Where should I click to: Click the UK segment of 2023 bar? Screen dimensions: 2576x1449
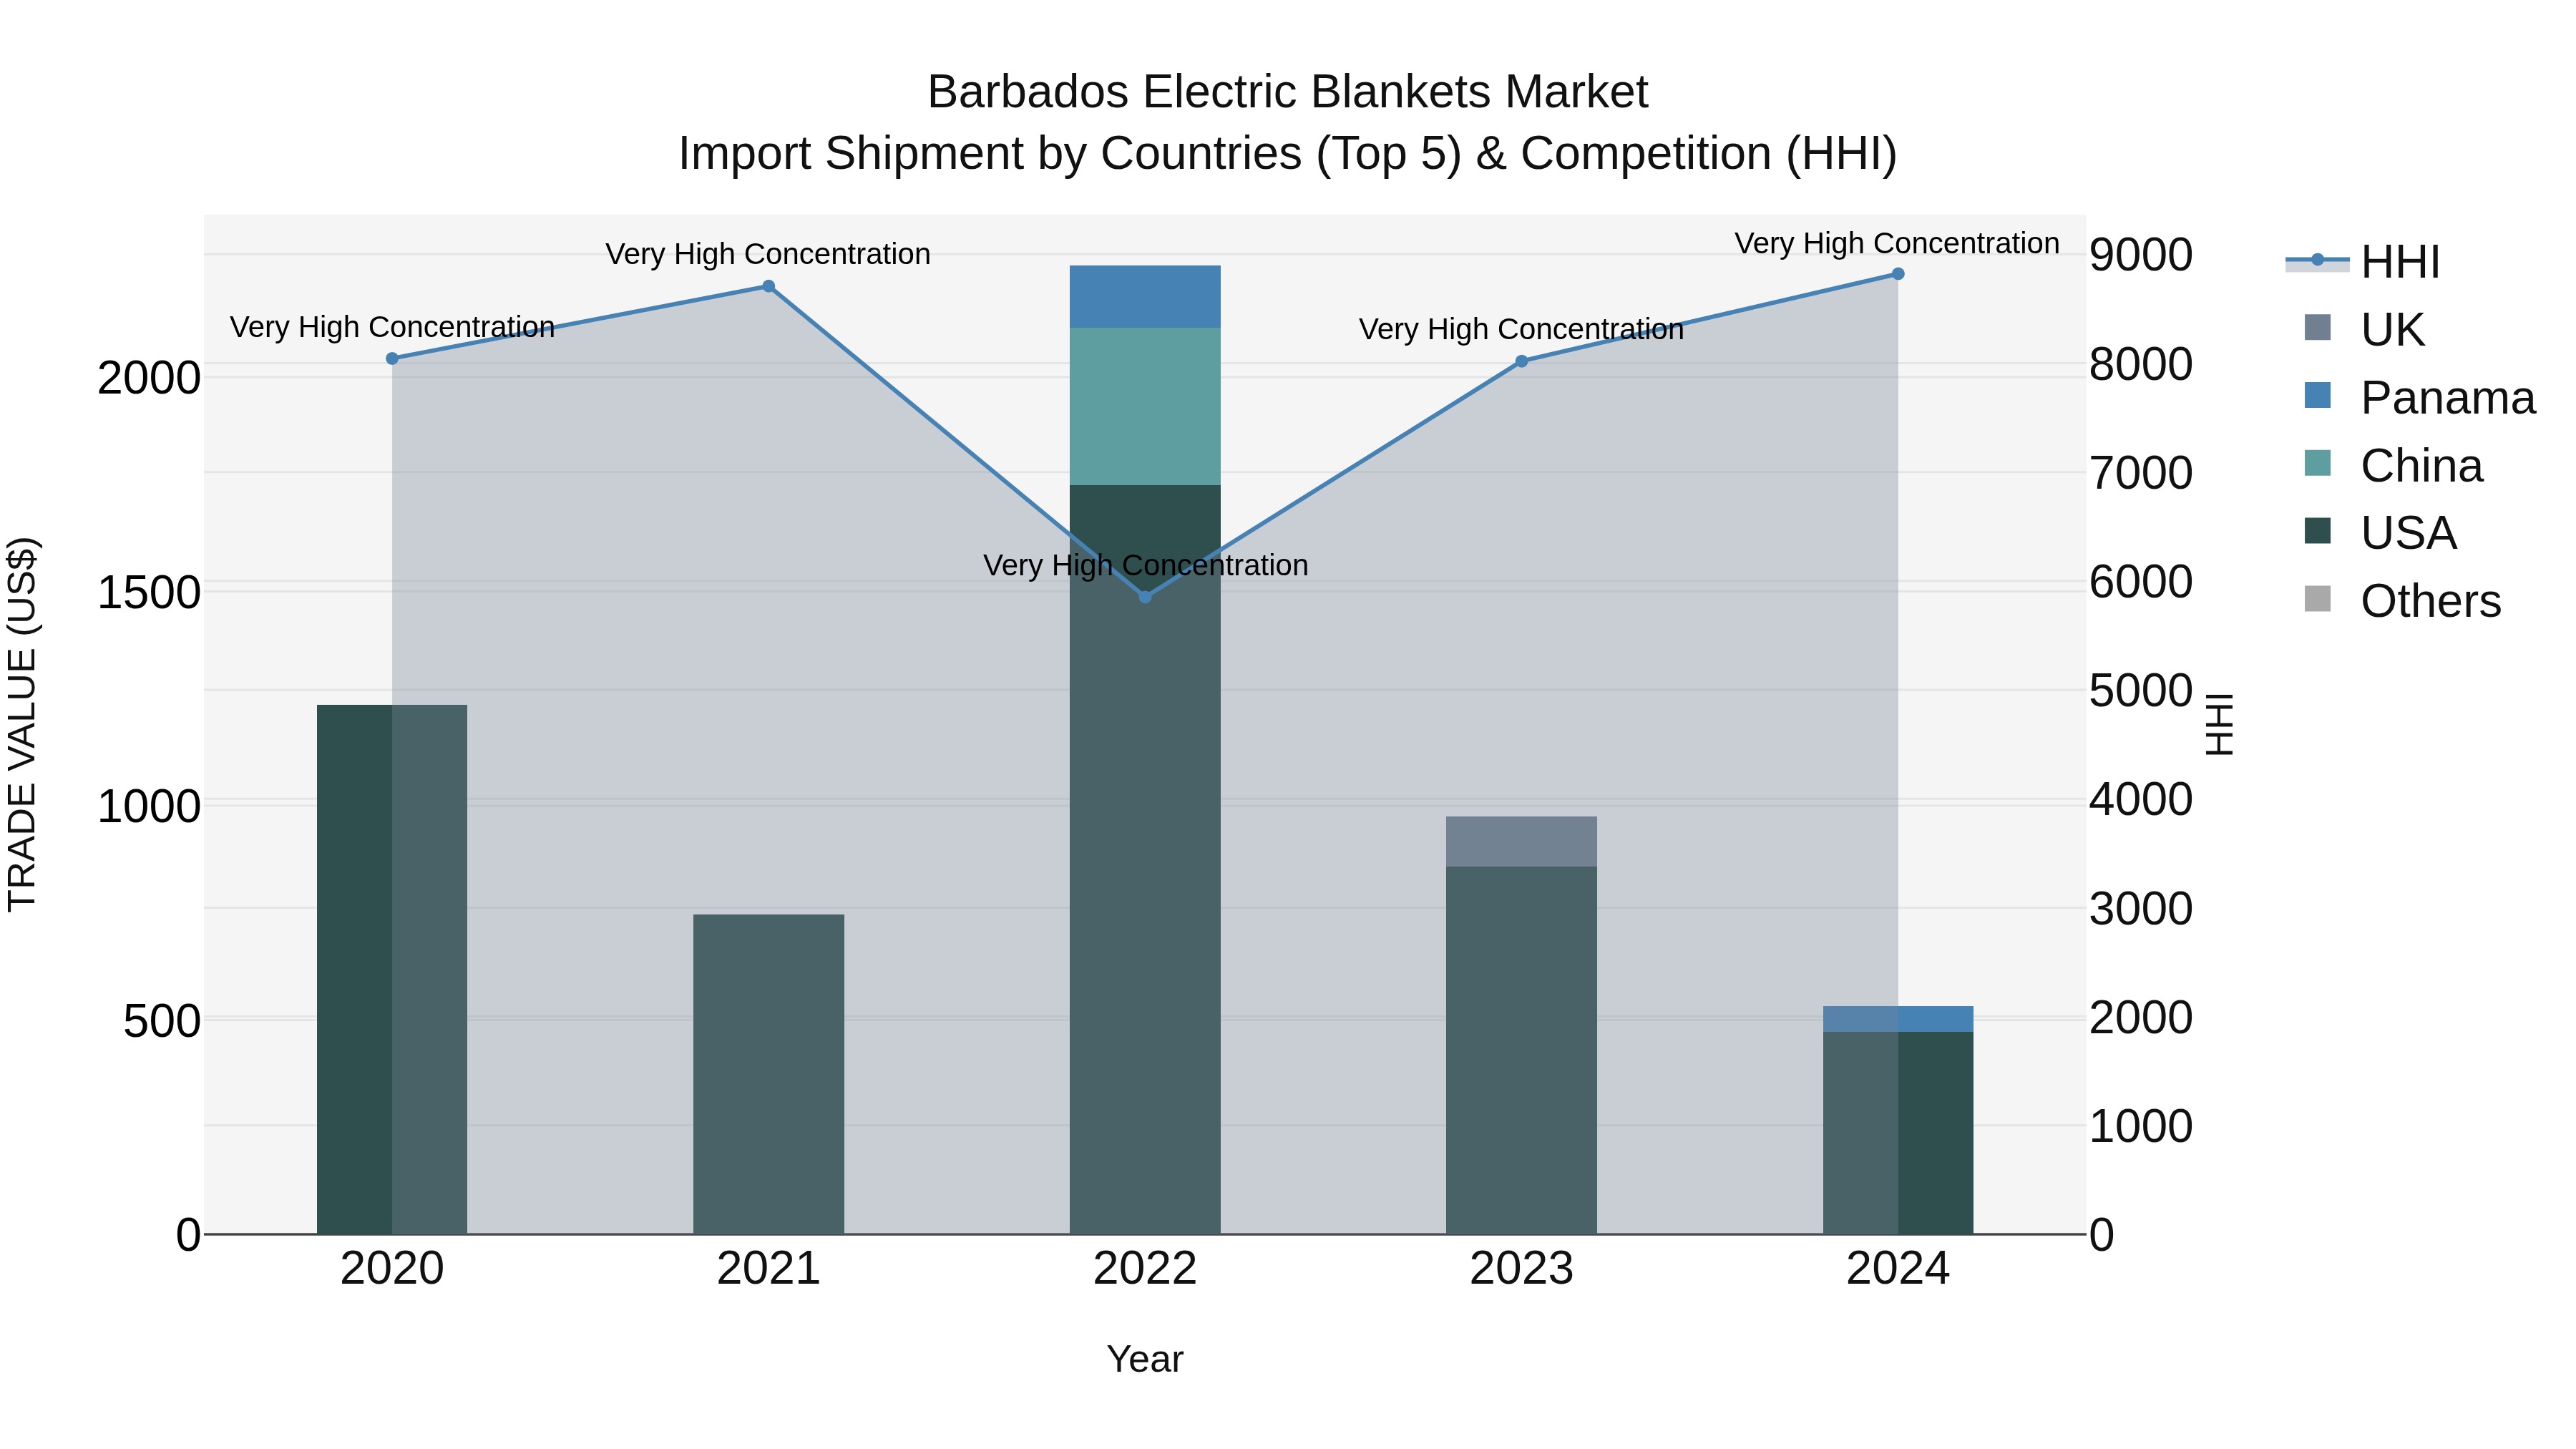tap(1522, 842)
